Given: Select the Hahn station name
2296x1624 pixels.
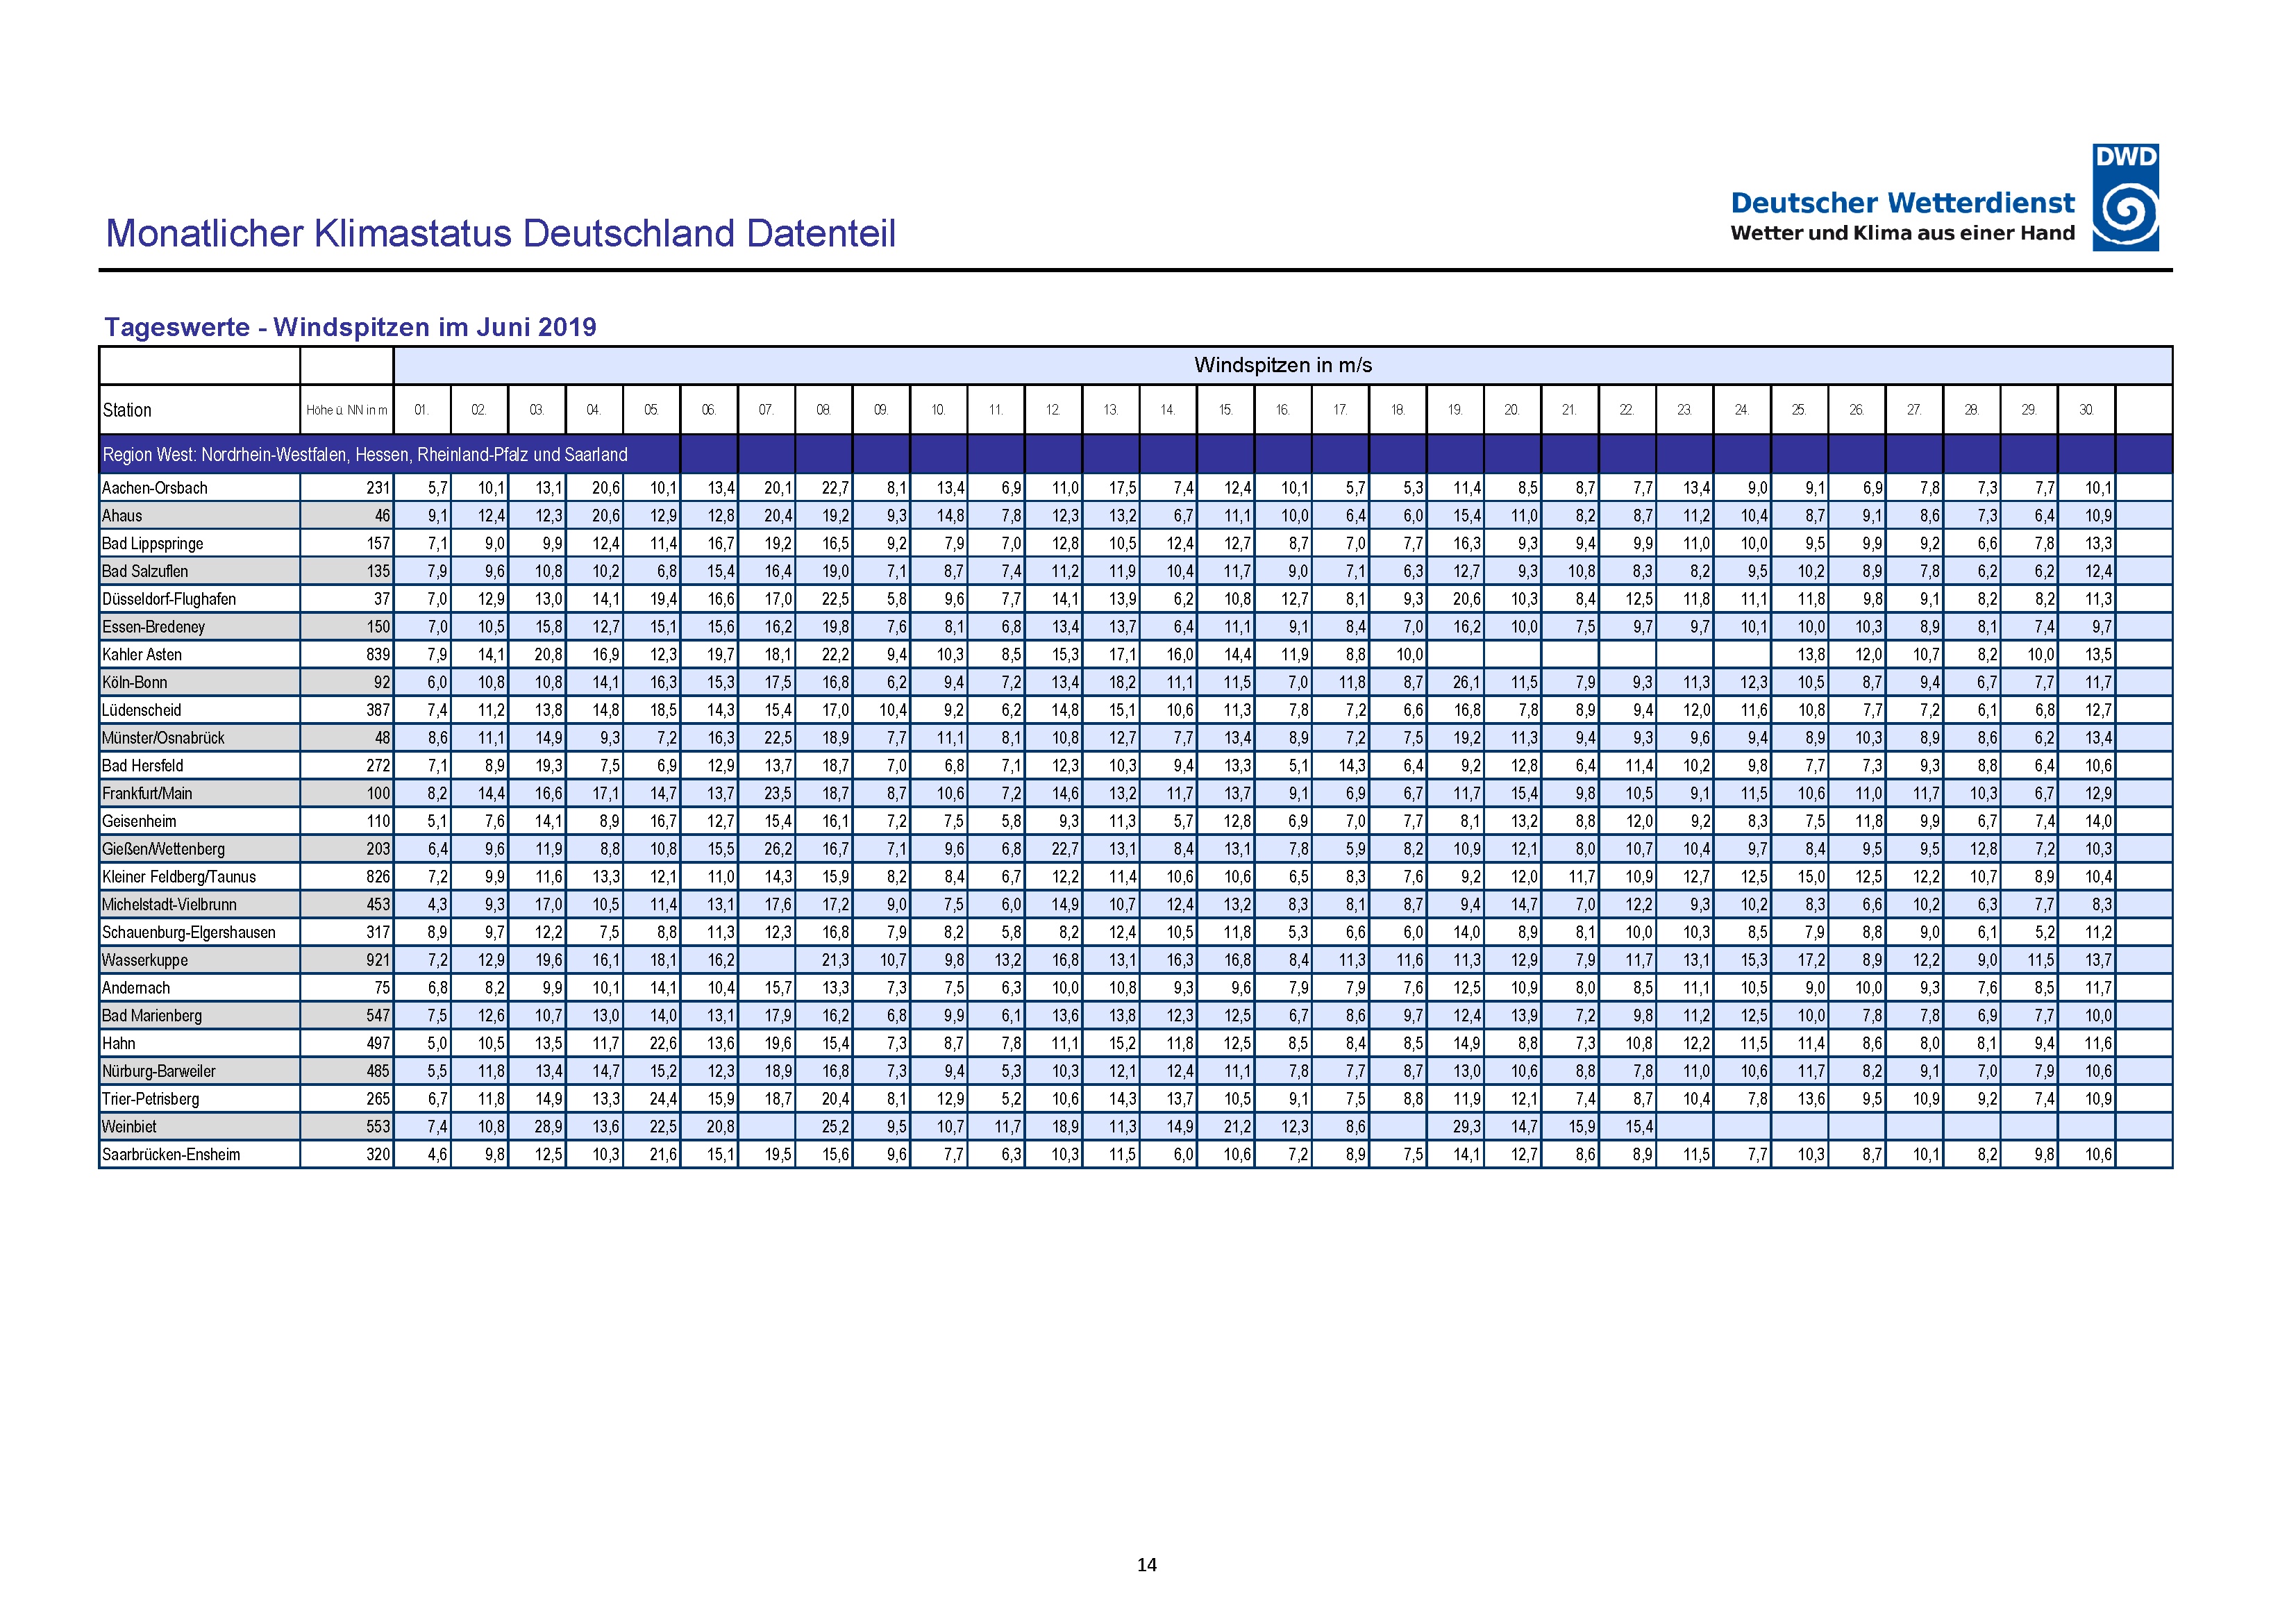Looking at the screenshot, I should pyautogui.click(x=119, y=1043).
